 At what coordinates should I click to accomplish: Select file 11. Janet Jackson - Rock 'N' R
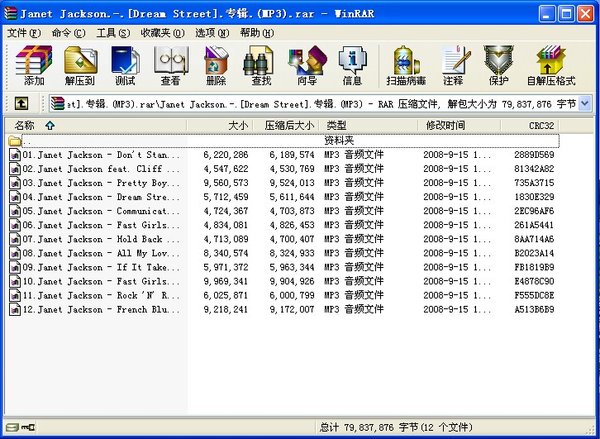[x=101, y=295]
